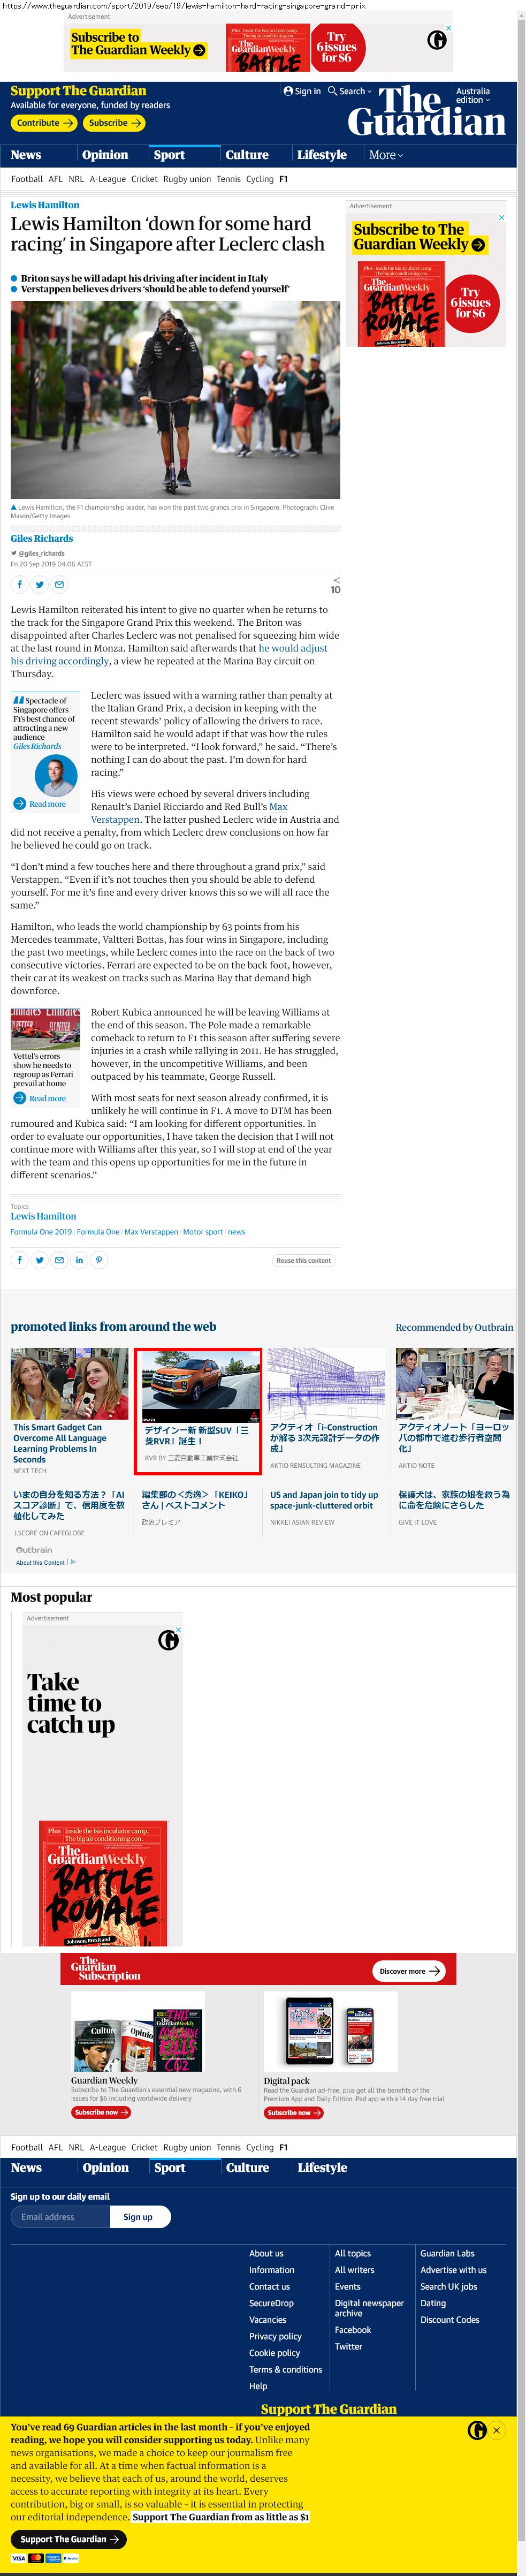Click the Sign in user icon

click(x=288, y=91)
